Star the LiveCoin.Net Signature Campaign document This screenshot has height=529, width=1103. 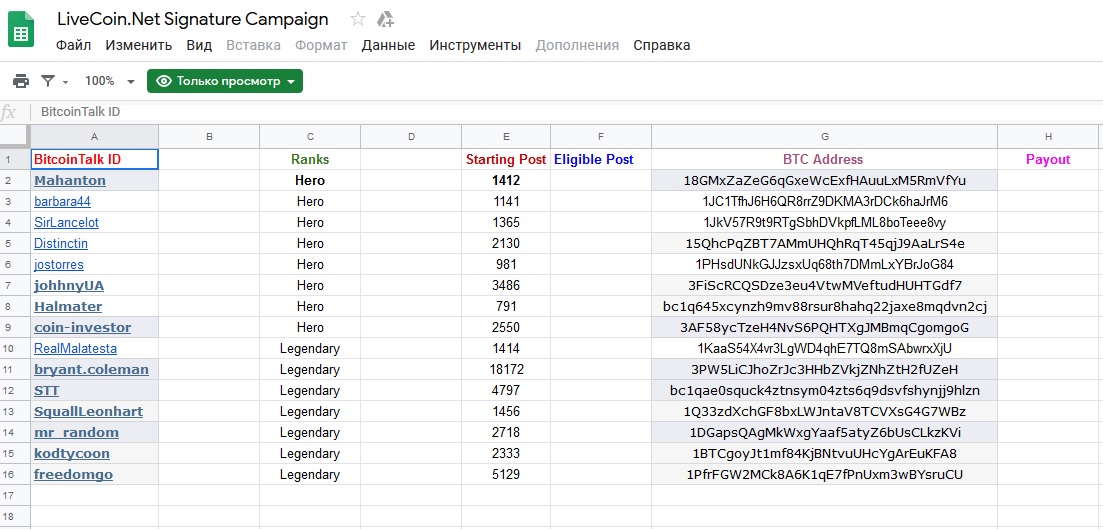pyautogui.click(x=358, y=19)
